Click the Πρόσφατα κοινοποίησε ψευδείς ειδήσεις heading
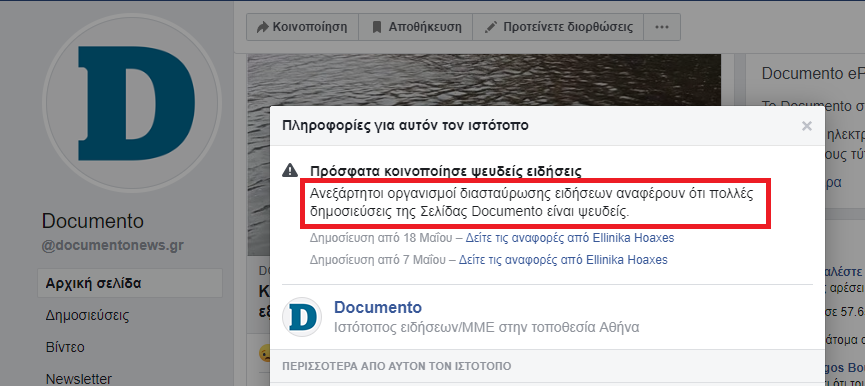 point(446,171)
